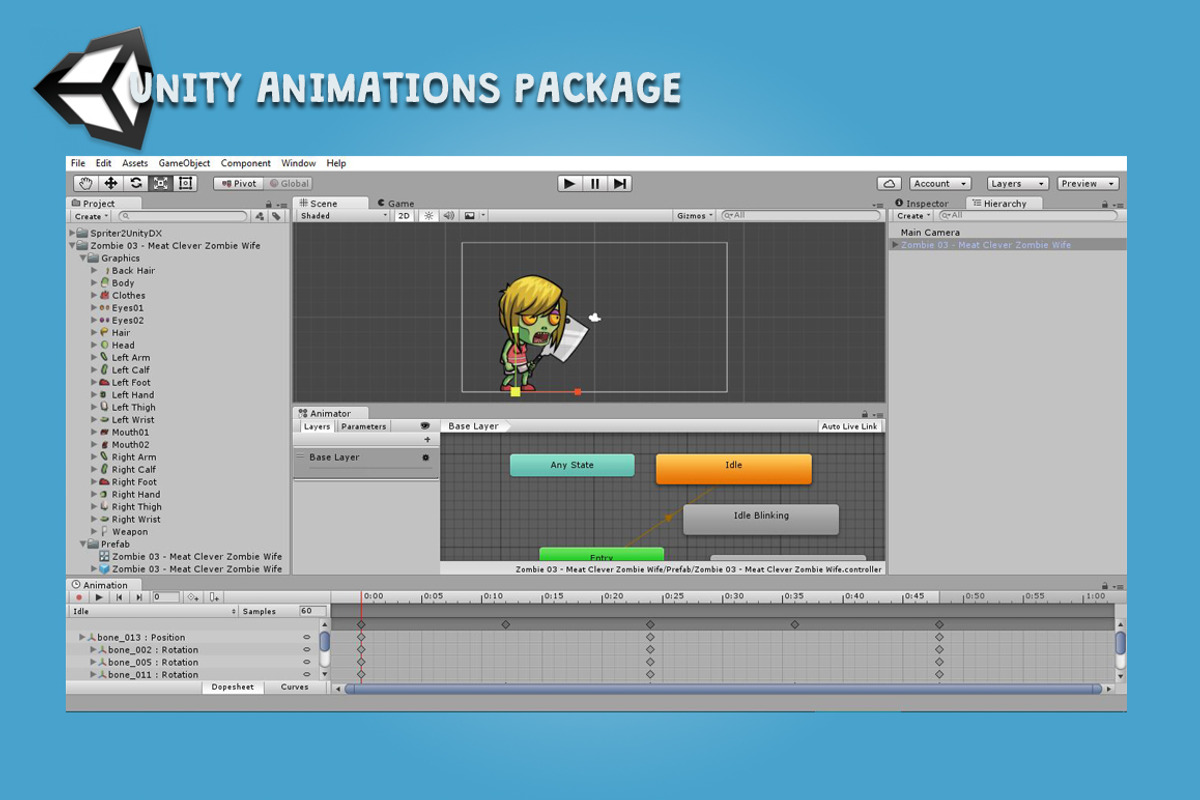Click the Project search by label icon
1200x800 pixels.
pos(277,216)
